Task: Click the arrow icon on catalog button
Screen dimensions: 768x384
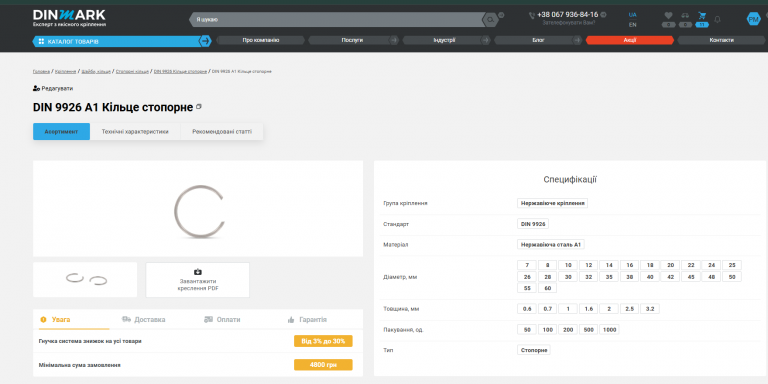Action: tap(205, 41)
